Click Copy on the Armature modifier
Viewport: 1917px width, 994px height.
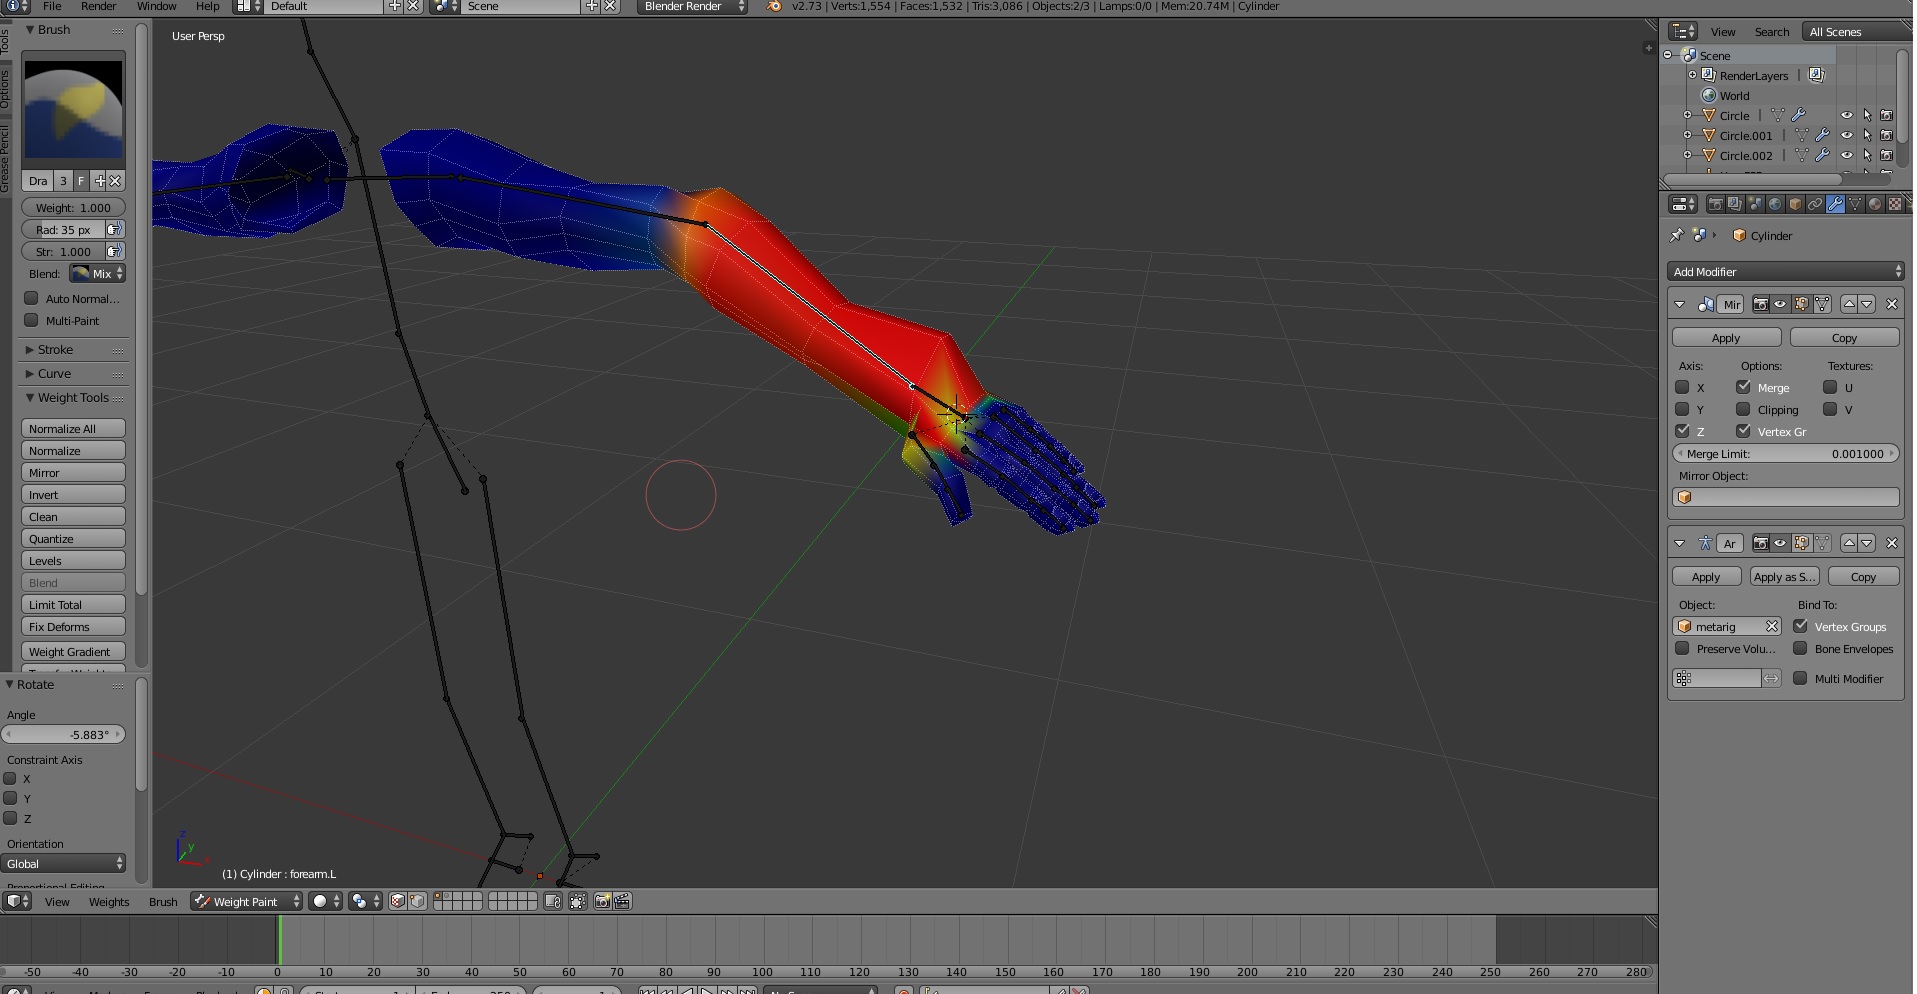click(x=1863, y=577)
